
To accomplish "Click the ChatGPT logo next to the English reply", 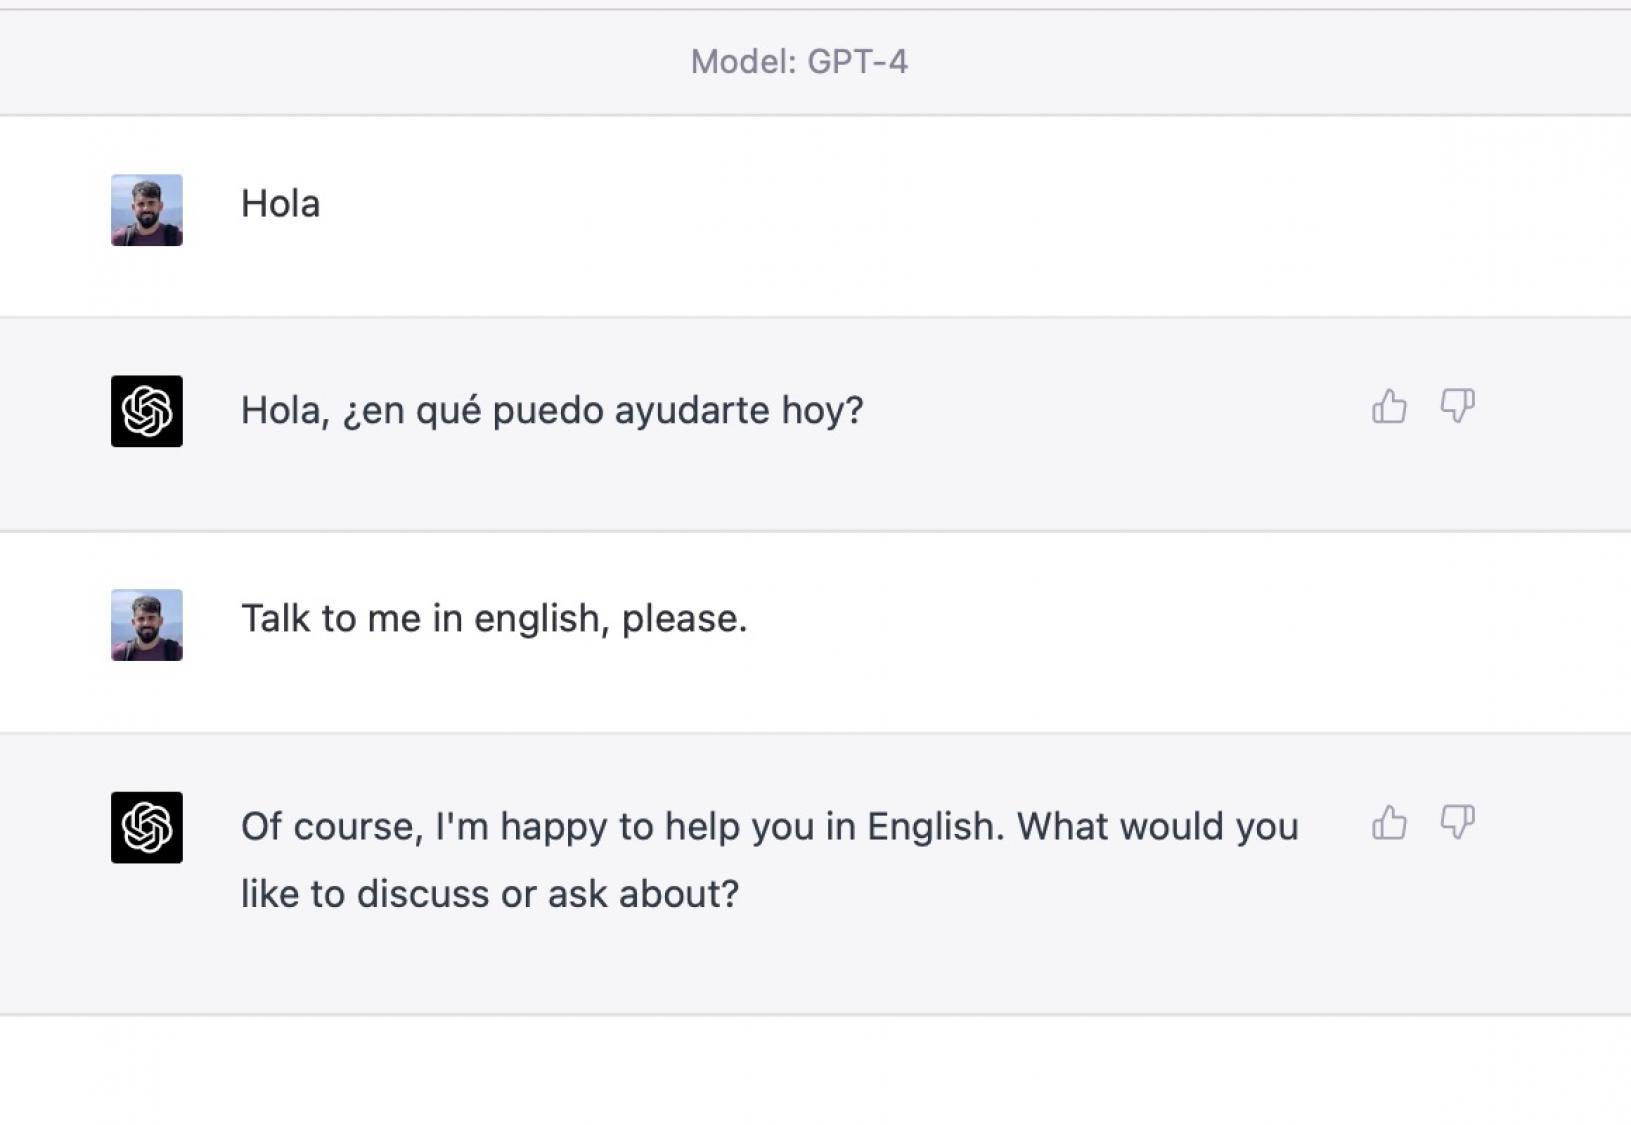I will pos(146,826).
